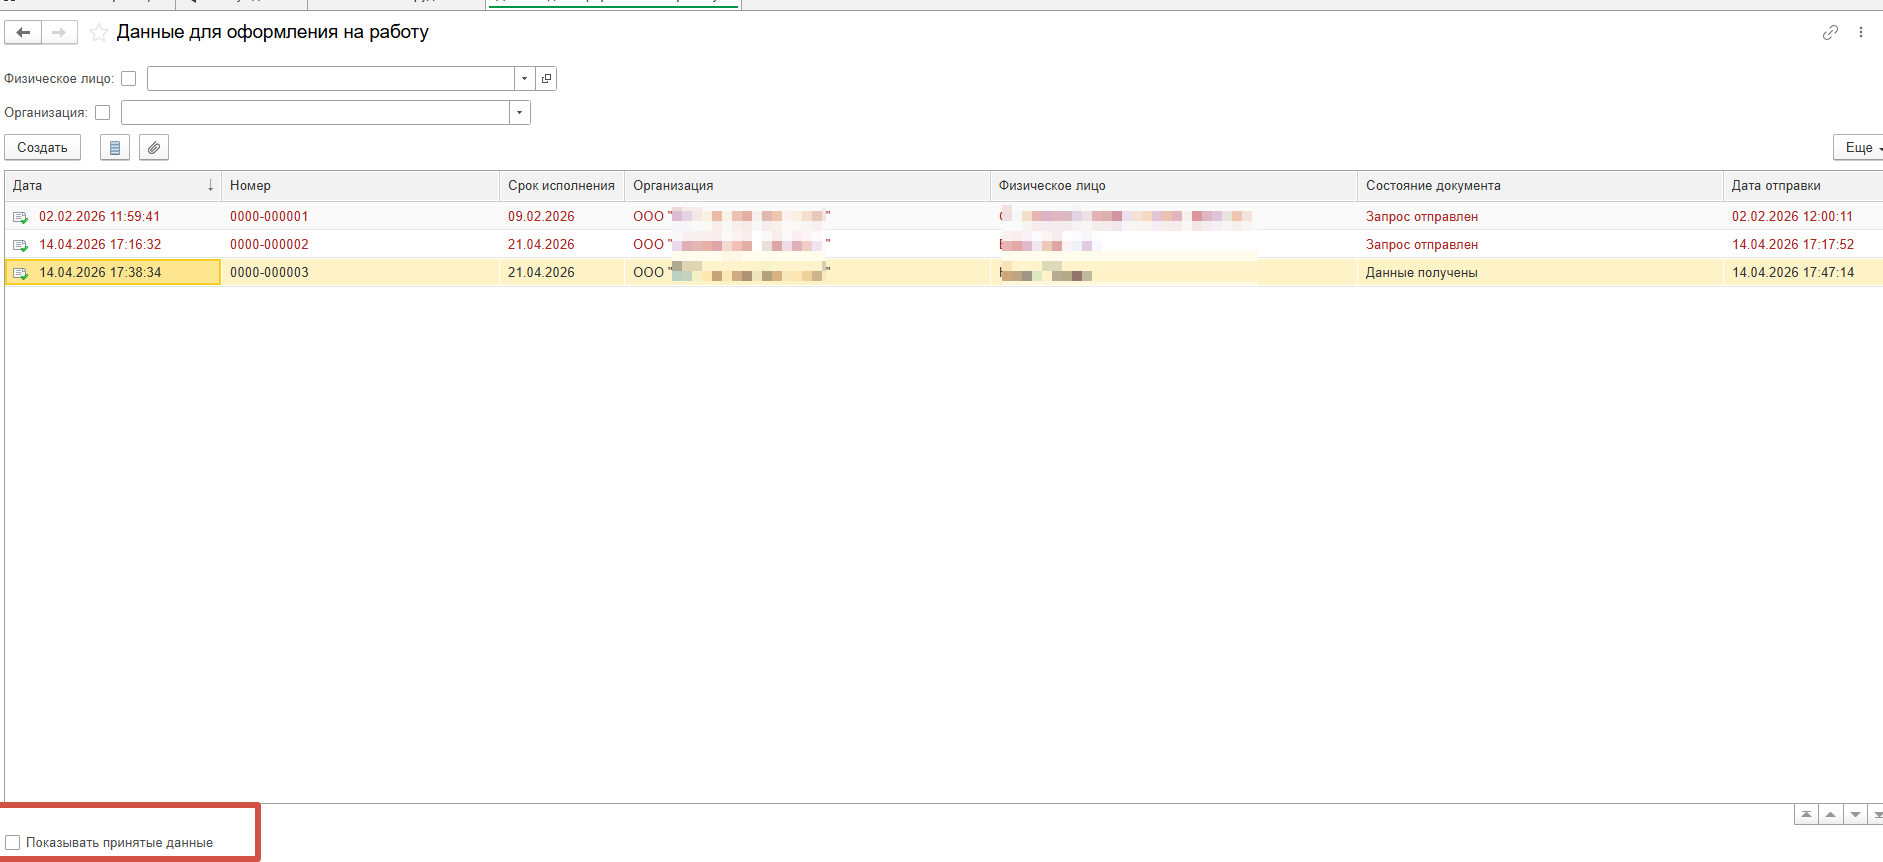This screenshot has height=862, width=1883.
Task: Expand the Физическое лицо dropdown list
Action: tap(524, 79)
